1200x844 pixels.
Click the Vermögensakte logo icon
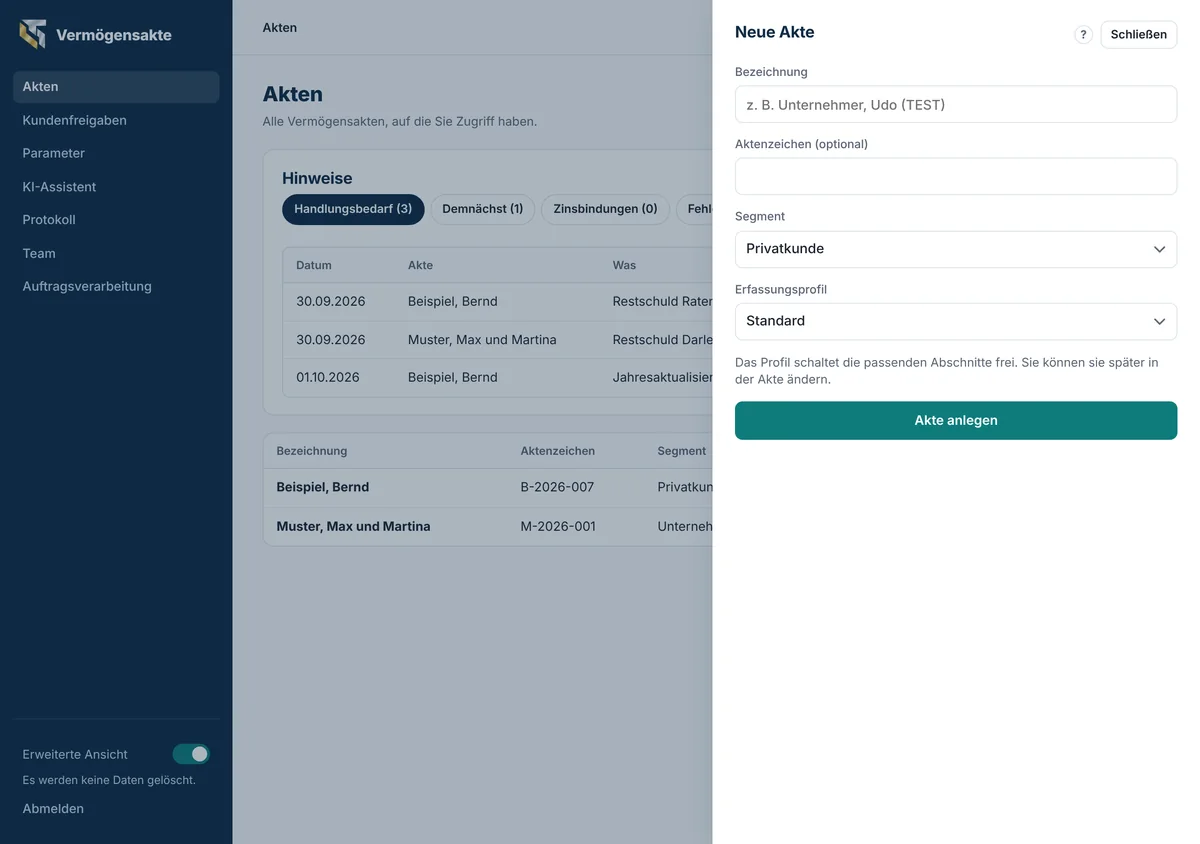[33, 34]
